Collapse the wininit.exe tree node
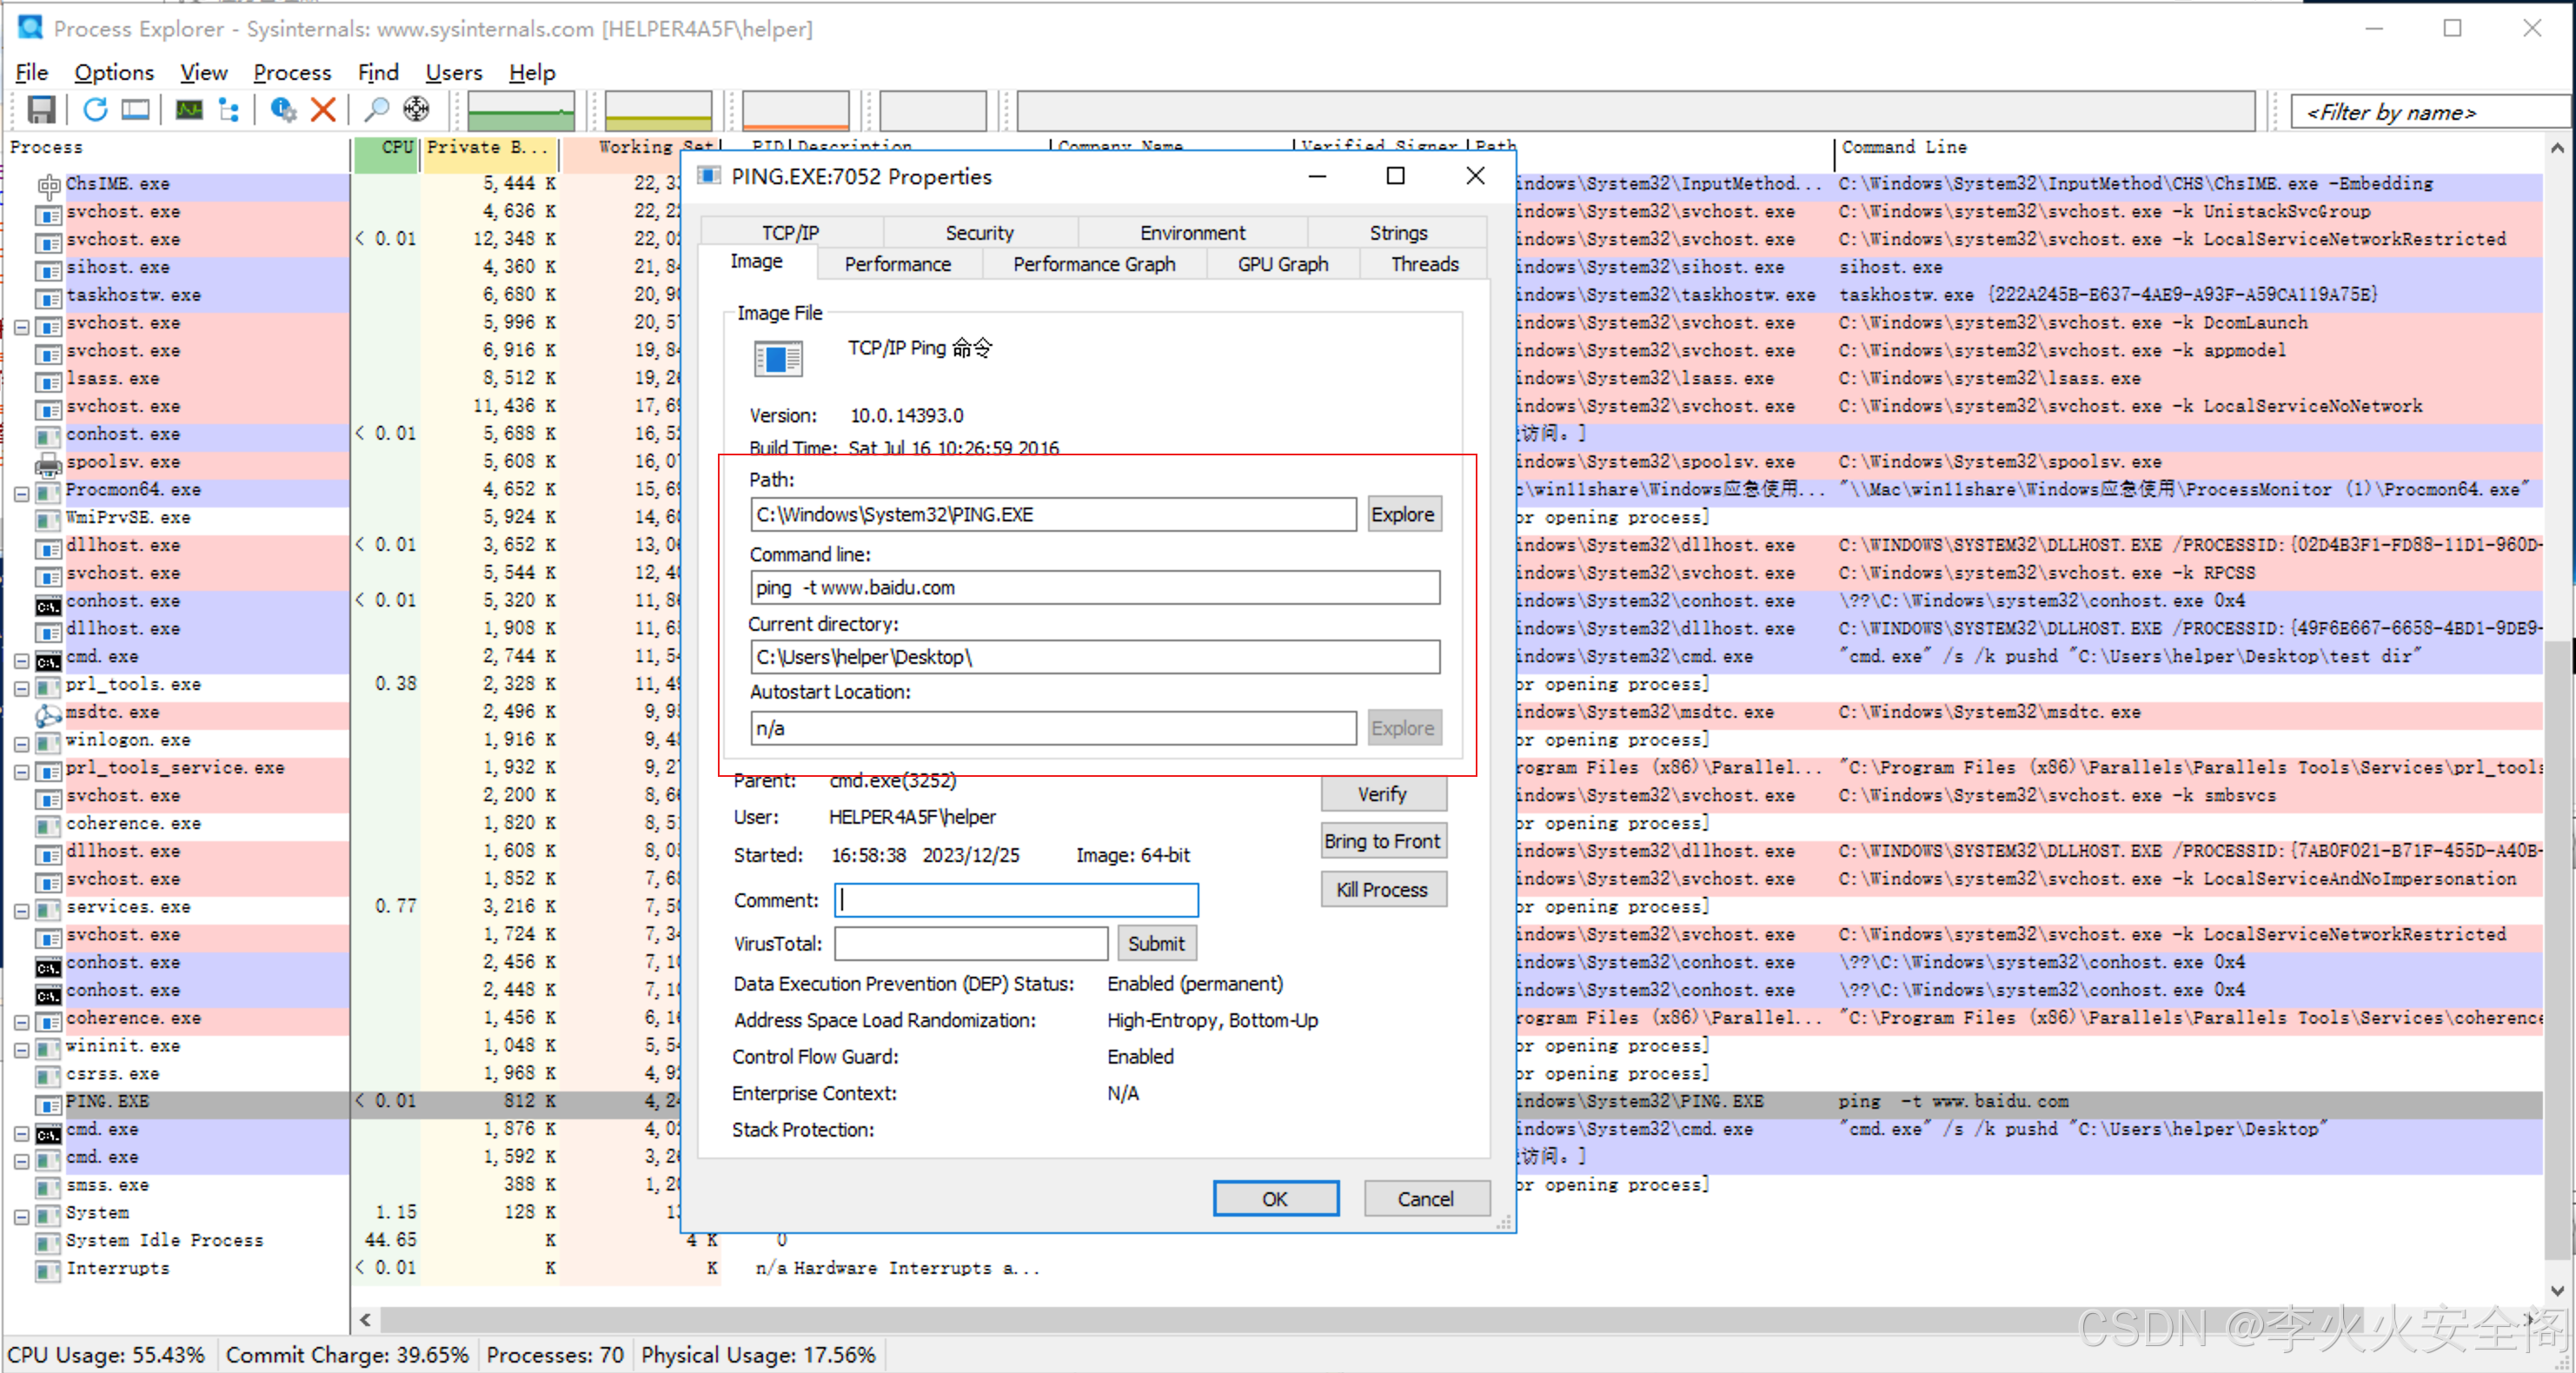Image resolution: width=2576 pixels, height=1373 pixels. coord(21,1049)
